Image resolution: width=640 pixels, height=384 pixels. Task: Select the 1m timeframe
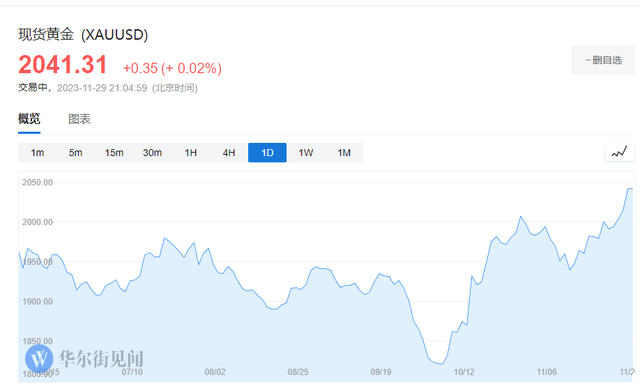37,153
